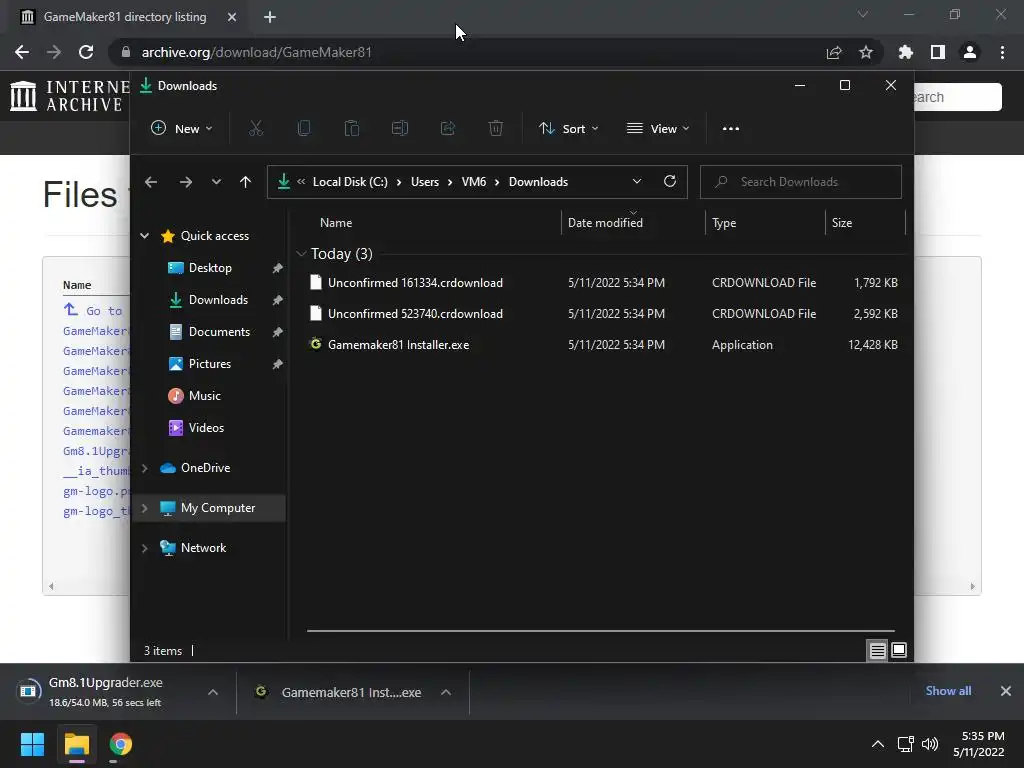Bookmark this page with the star icon
1024x768 pixels.
click(x=866, y=52)
